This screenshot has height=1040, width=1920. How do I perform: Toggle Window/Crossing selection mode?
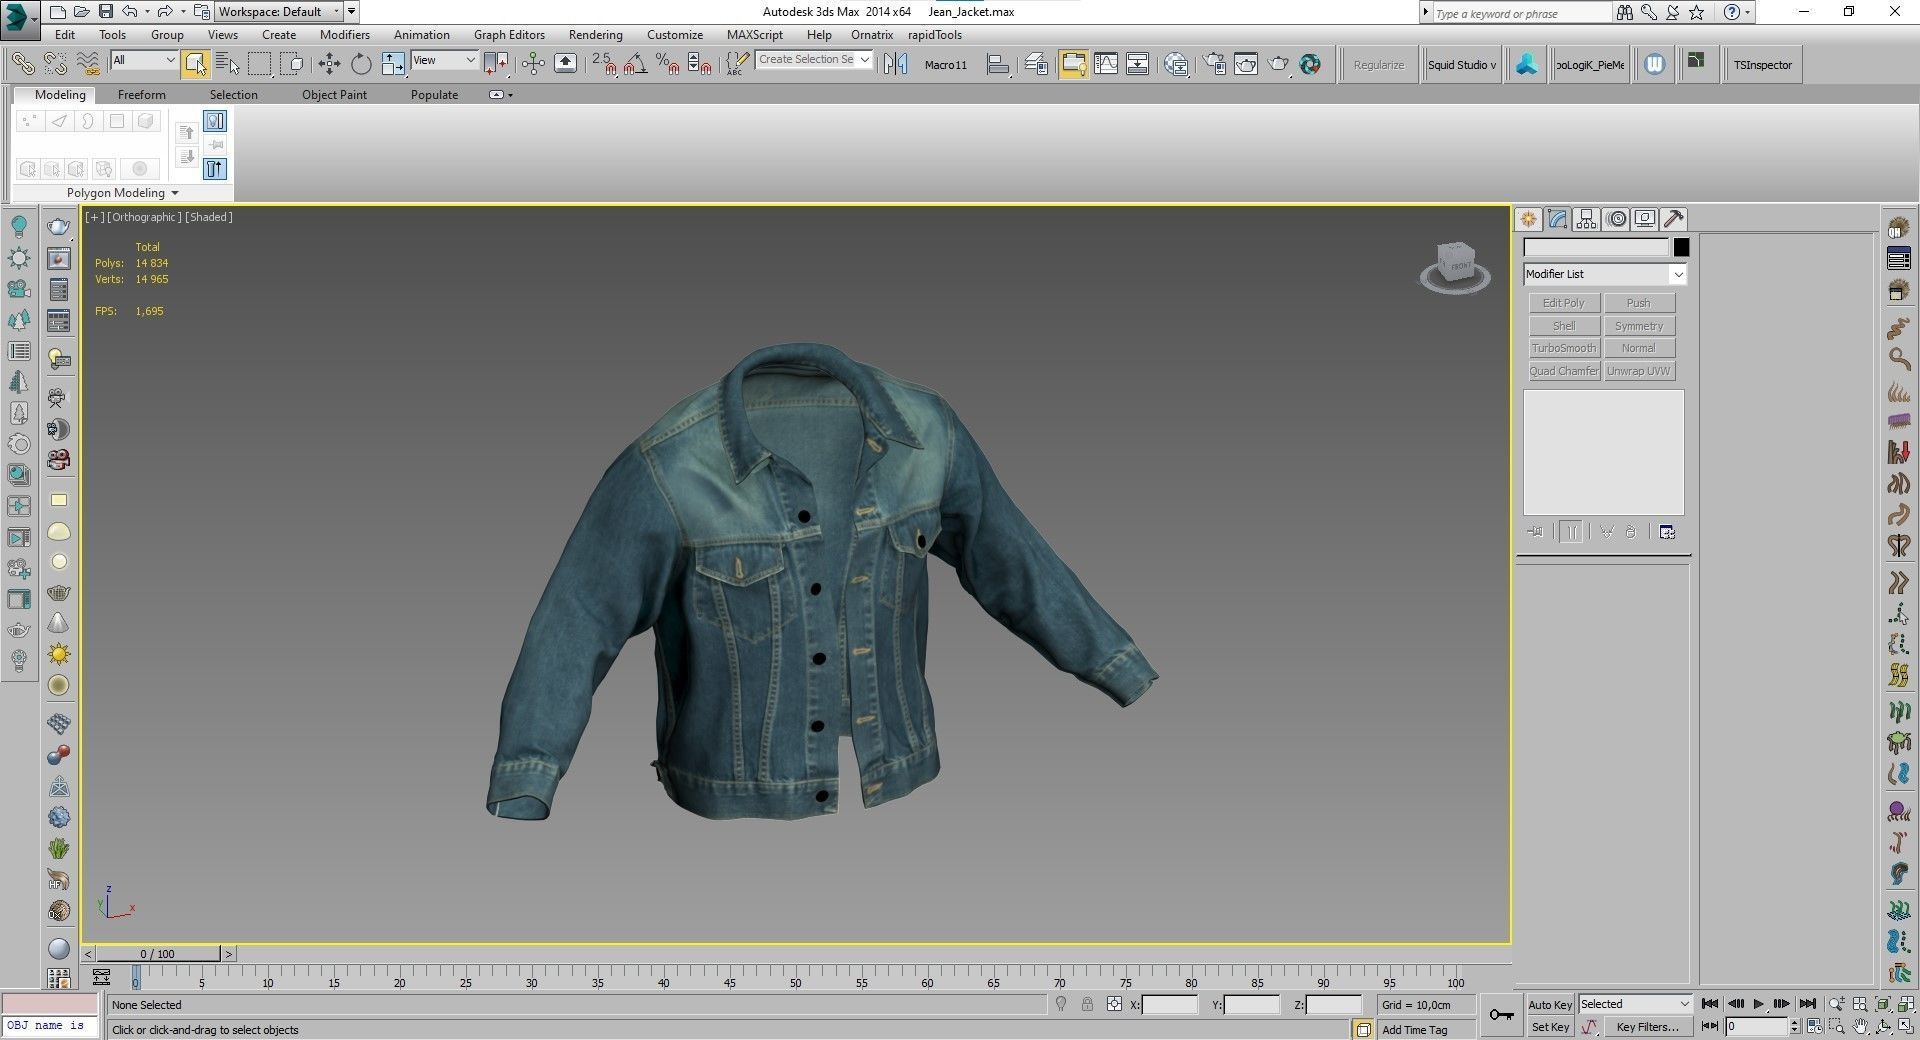292,65
